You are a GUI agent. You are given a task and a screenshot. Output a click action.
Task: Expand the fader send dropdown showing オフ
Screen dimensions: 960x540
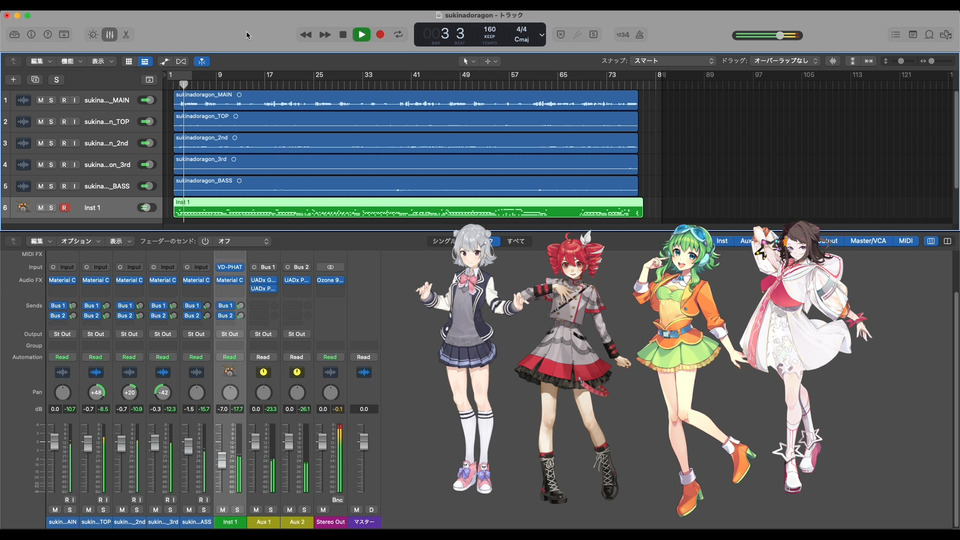242,241
